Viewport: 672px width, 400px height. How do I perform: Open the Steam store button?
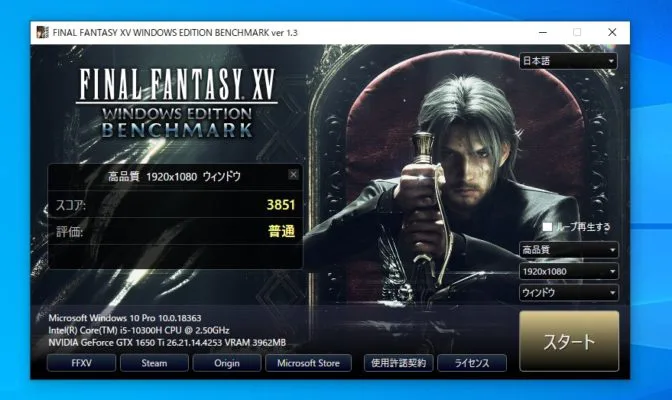point(154,363)
